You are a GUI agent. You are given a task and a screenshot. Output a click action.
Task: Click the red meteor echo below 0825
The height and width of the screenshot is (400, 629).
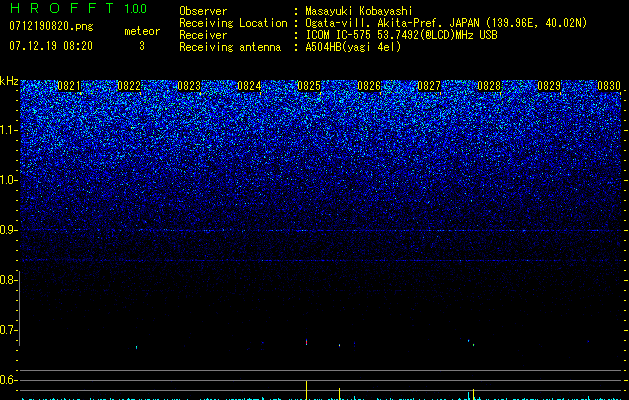coord(306,342)
